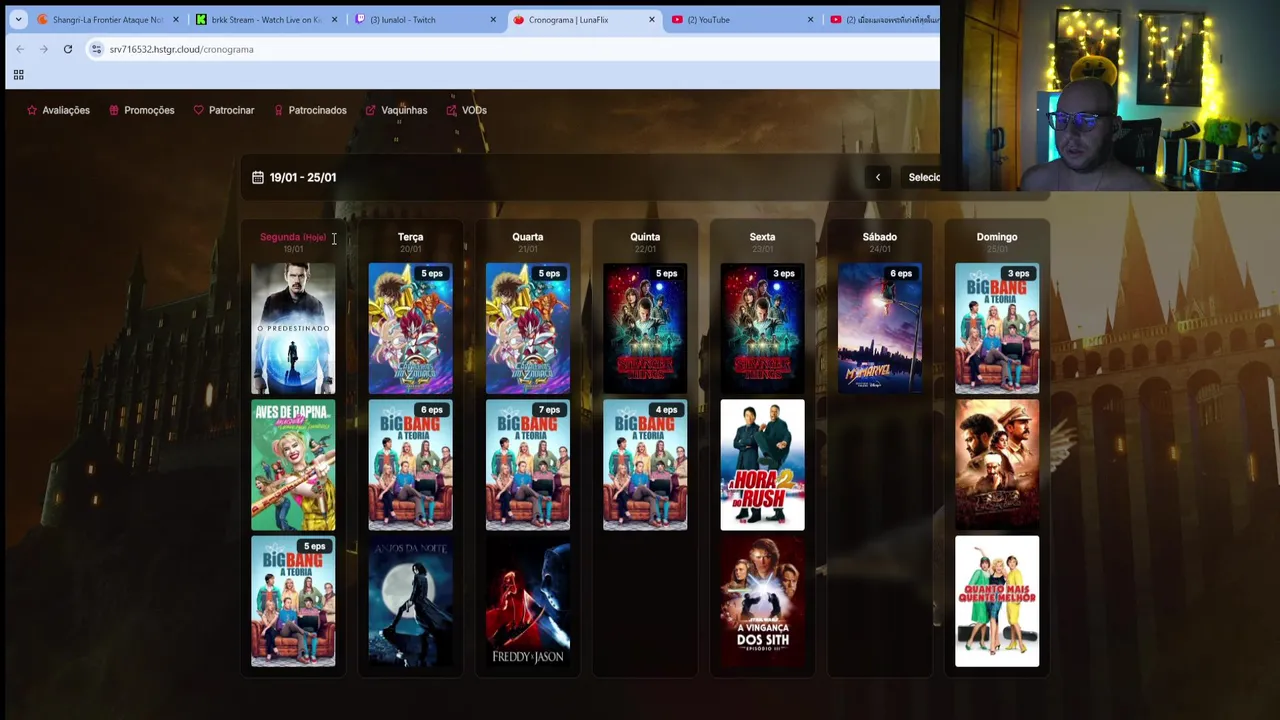Open Quinta's Big Bang A Teoria poster

[645, 465]
